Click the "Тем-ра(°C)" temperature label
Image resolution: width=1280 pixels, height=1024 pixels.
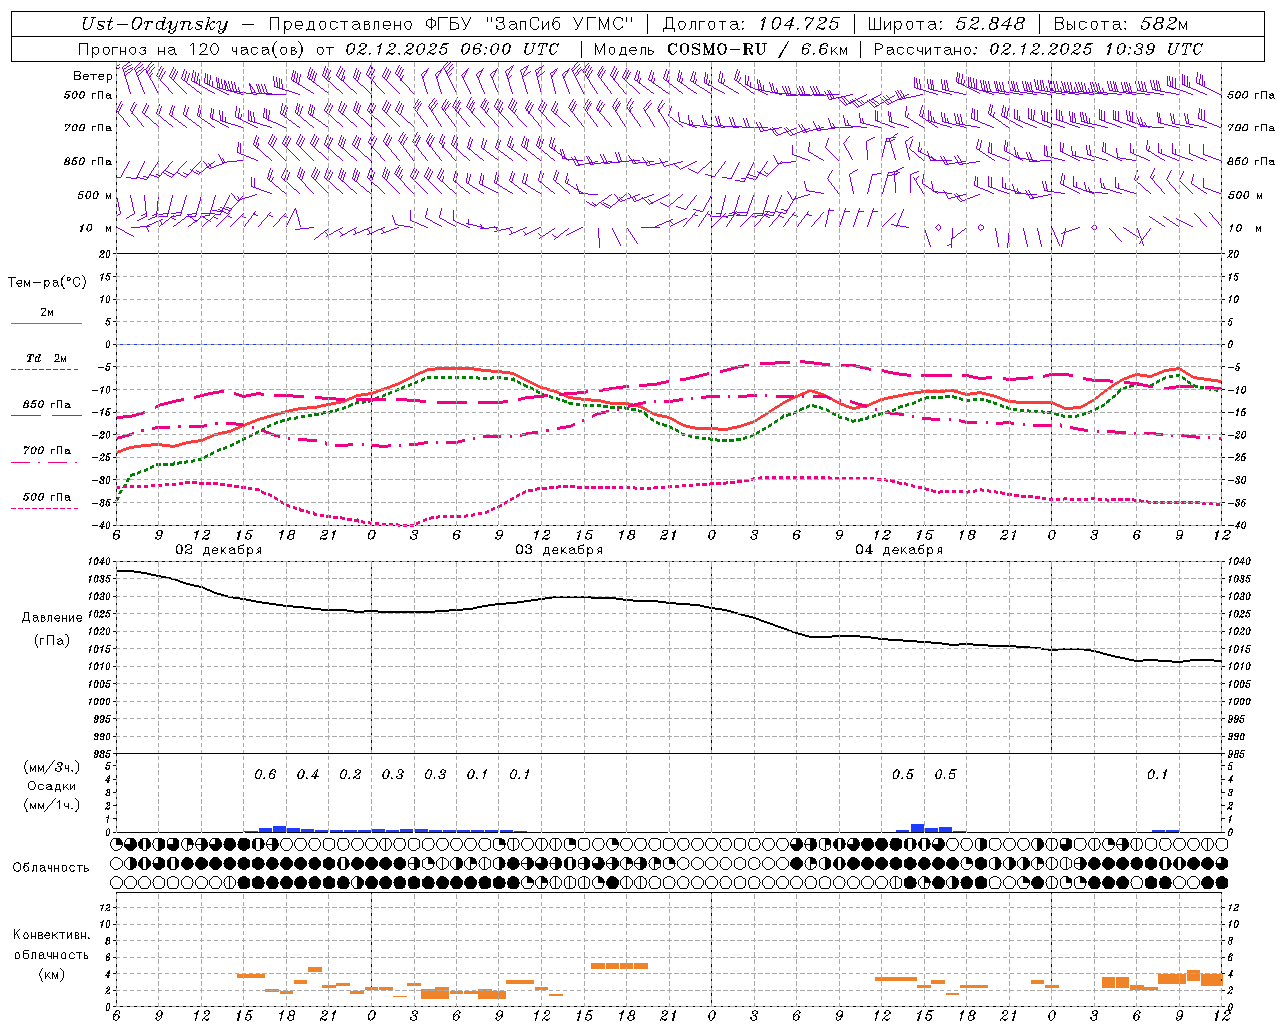(x=47, y=283)
